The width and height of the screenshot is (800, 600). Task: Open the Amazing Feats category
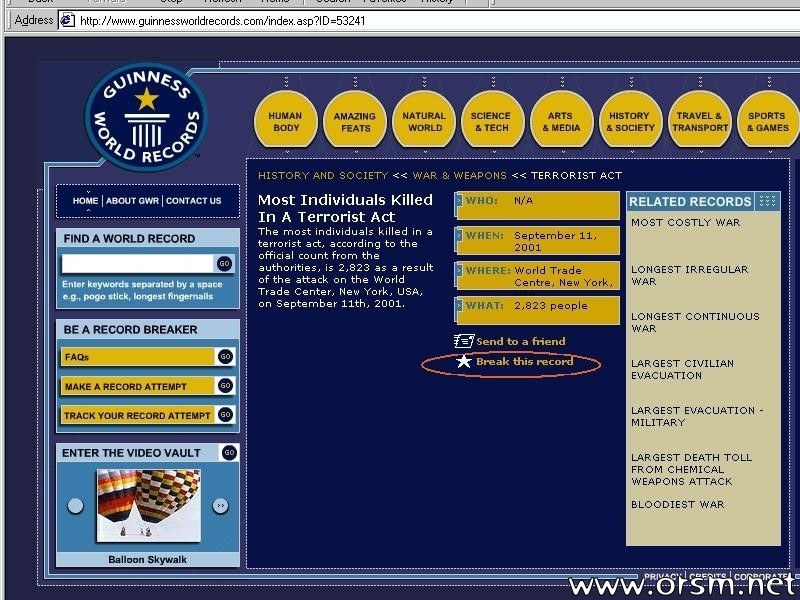coord(355,120)
